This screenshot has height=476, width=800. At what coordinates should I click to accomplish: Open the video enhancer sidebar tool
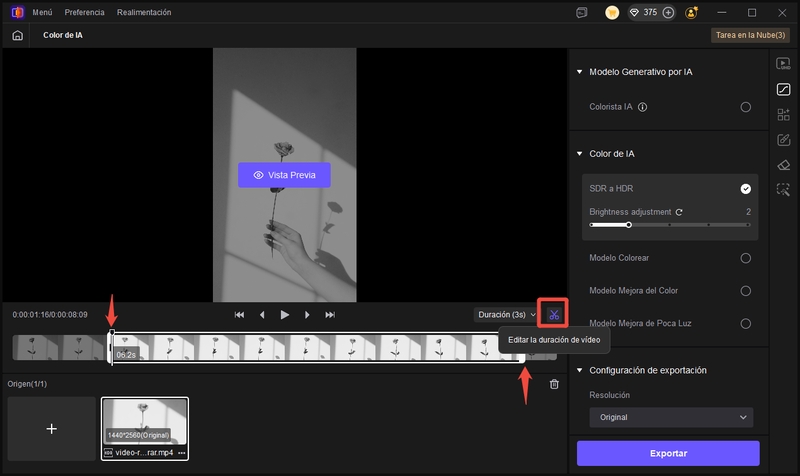click(x=783, y=64)
